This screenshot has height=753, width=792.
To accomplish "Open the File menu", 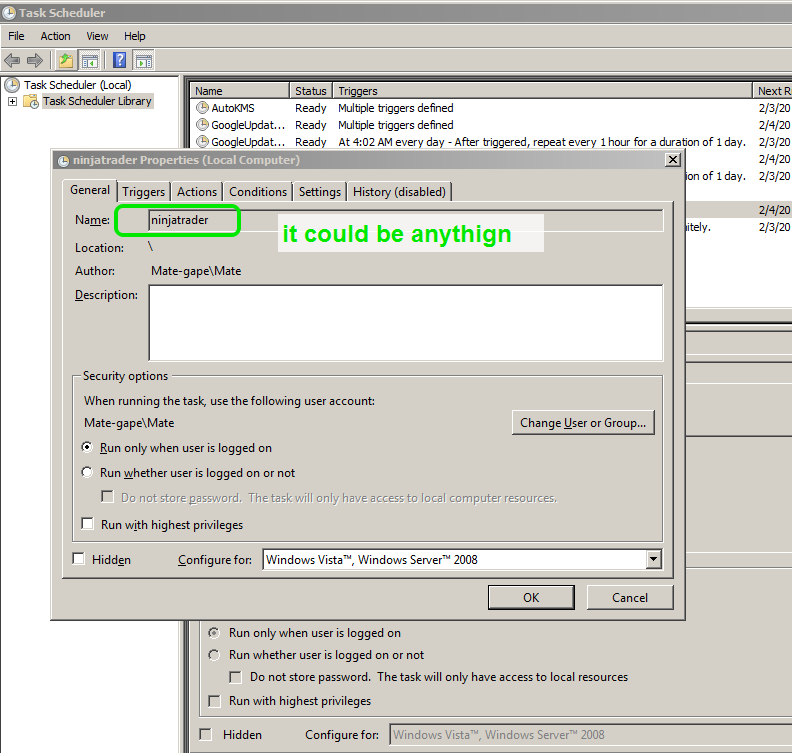I will (x=16, y=36).
